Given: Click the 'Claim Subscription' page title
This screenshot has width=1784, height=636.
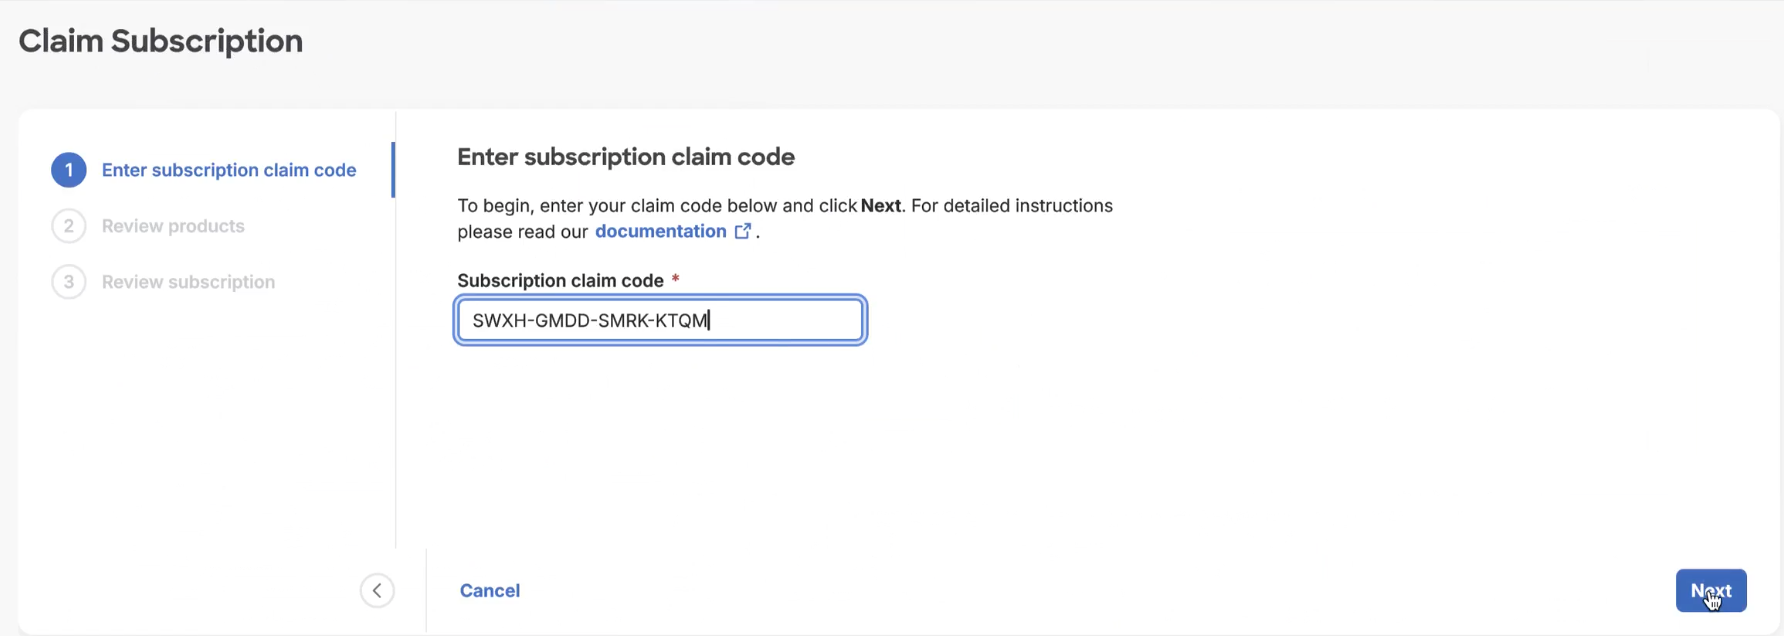Looking at the screenshot, I should point(161,41).
